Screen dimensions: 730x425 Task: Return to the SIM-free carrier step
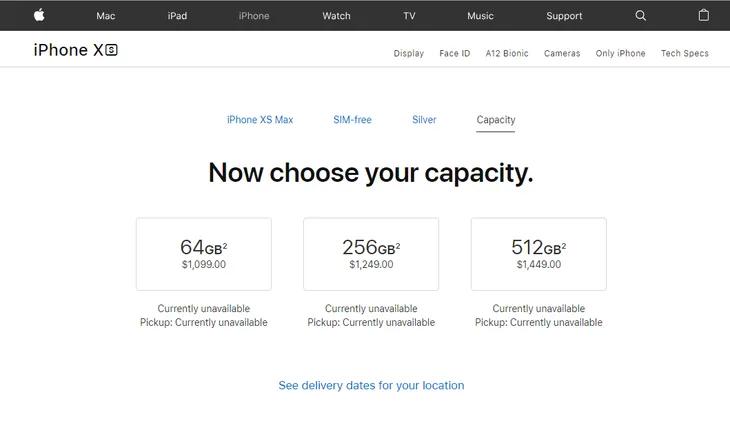click(352, 120)
